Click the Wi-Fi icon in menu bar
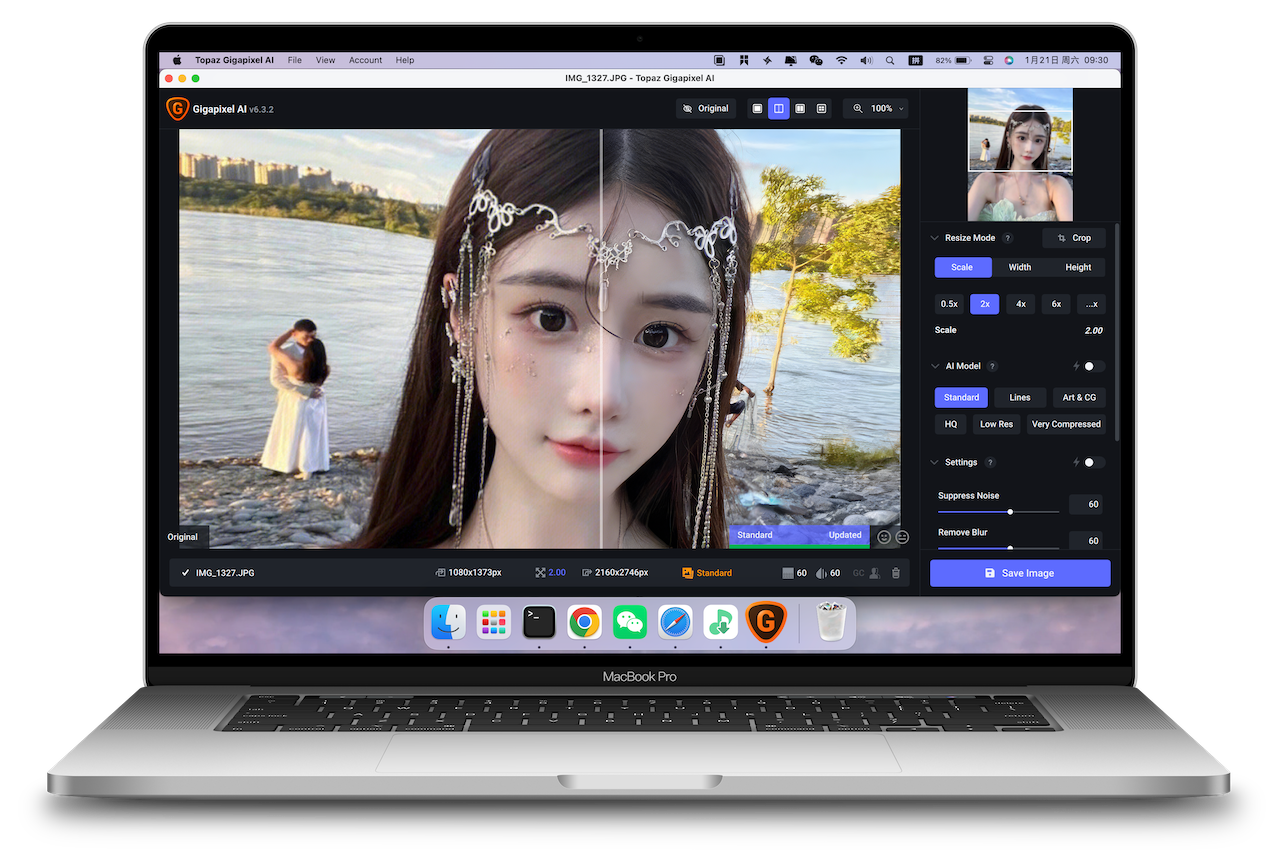Image resolution: width=1280 pixels, height=858 pixels. tap(842, 60)
